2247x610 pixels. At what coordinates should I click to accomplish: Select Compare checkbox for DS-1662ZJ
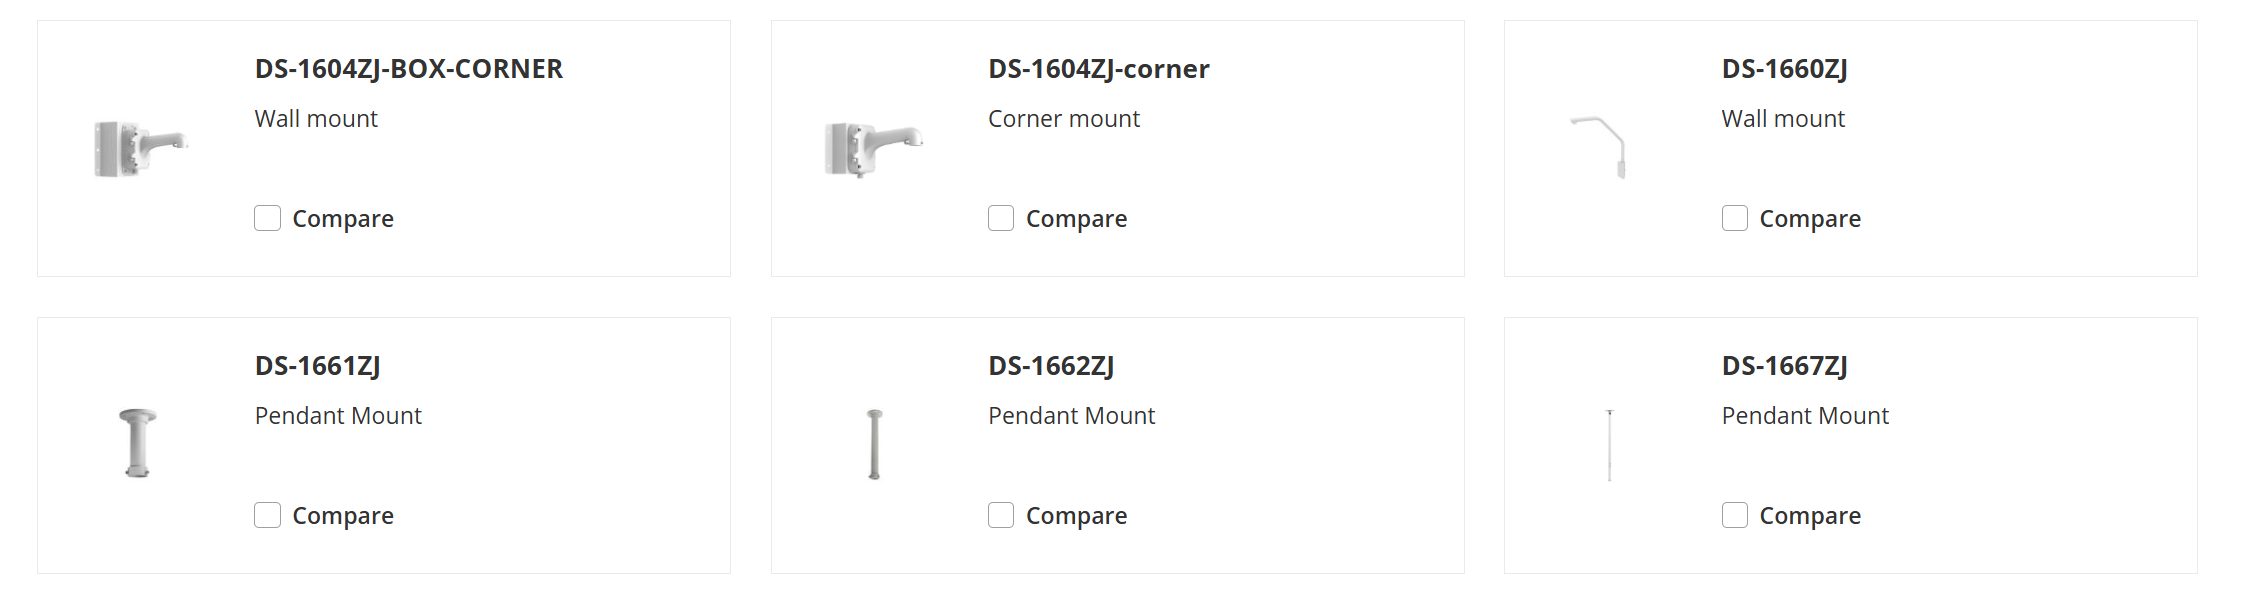tap(1001, 515)
